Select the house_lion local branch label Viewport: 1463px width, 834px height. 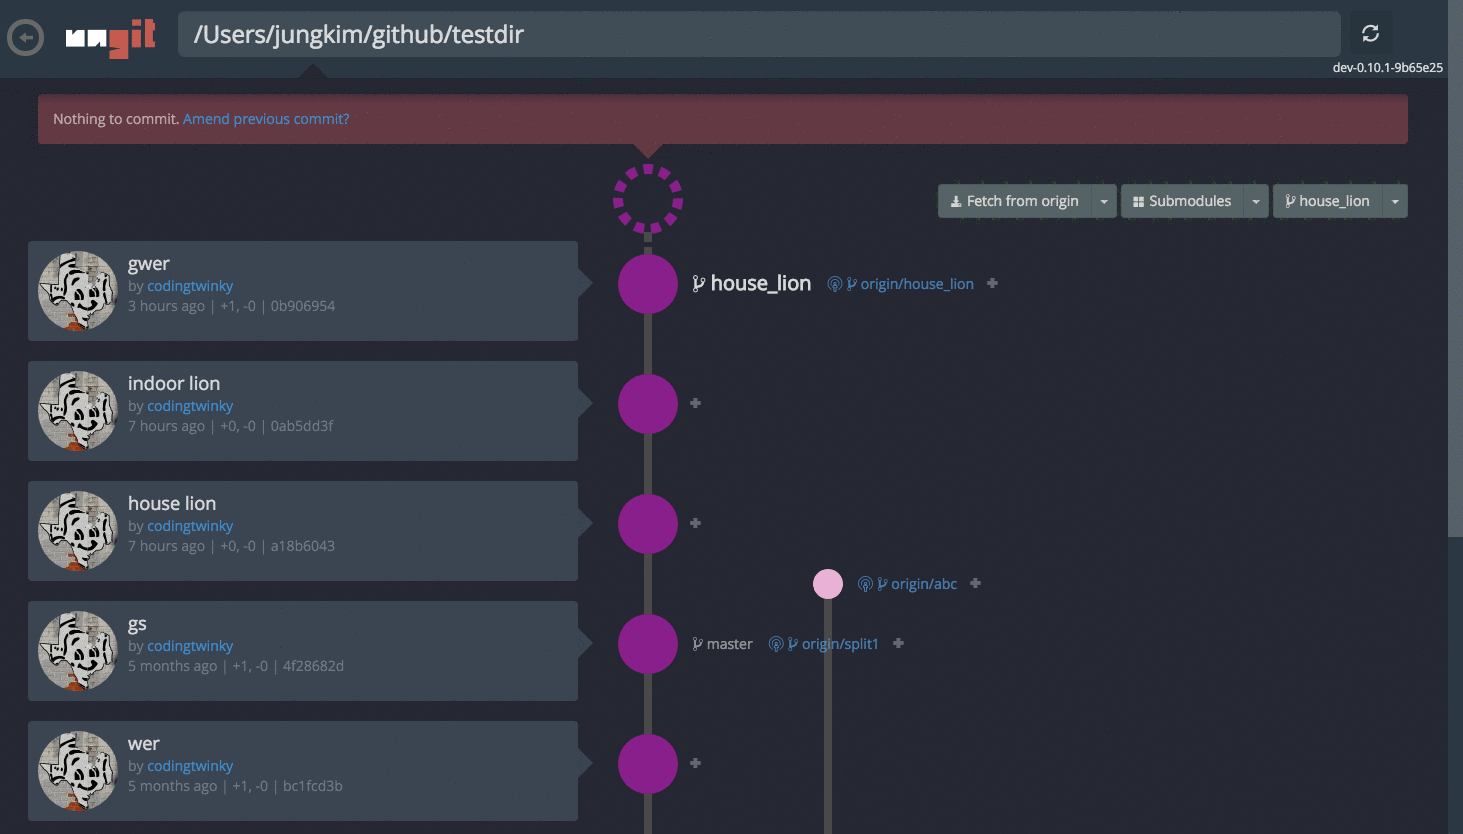(752, 284)
